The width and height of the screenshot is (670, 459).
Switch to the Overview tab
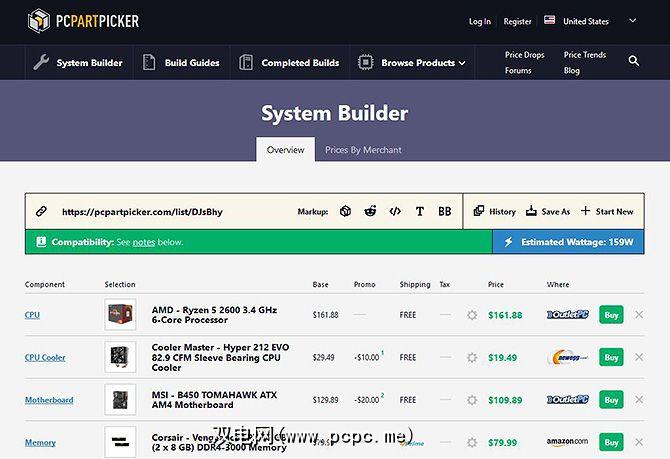285,150
